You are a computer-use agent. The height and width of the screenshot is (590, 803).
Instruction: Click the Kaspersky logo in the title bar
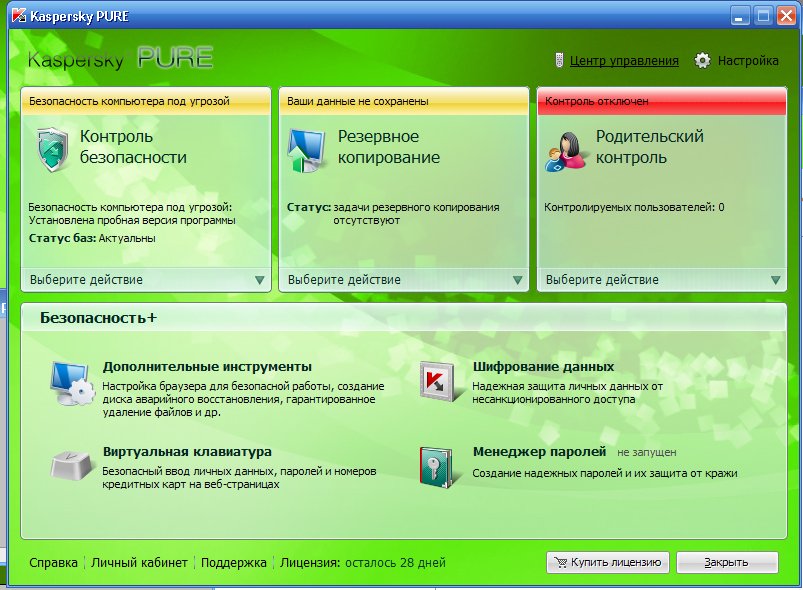coord(18,16)
